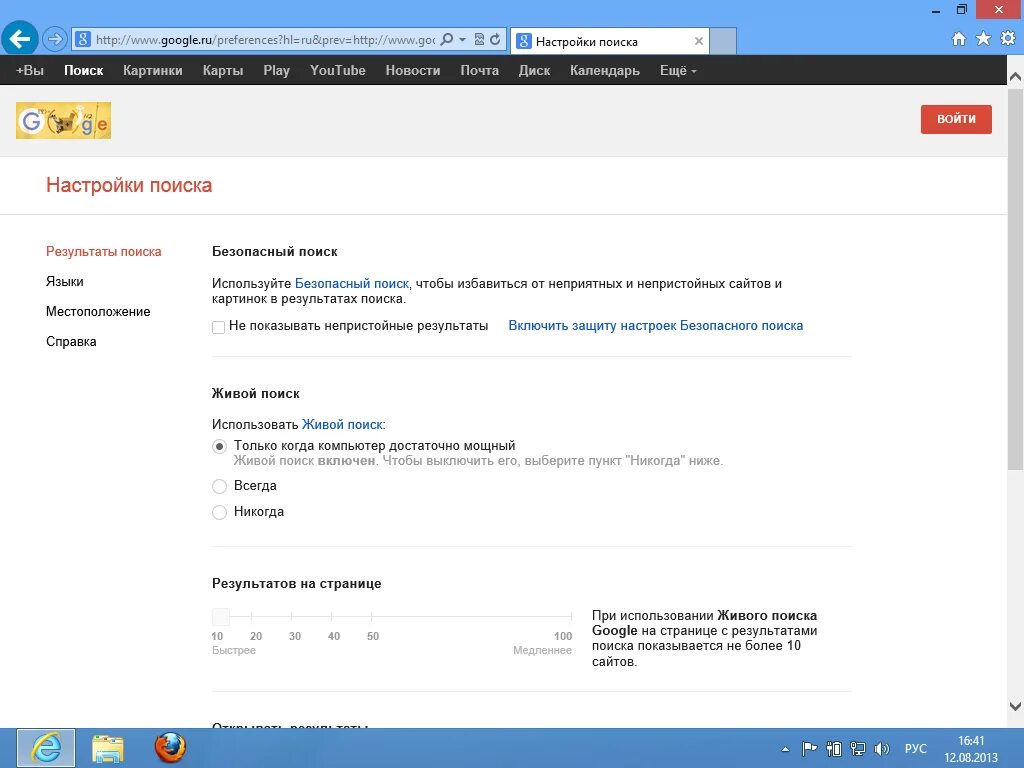Click the Настройки поиска browser tab
This screenshot has height=768, width=1024.
(x=610, y=41)
